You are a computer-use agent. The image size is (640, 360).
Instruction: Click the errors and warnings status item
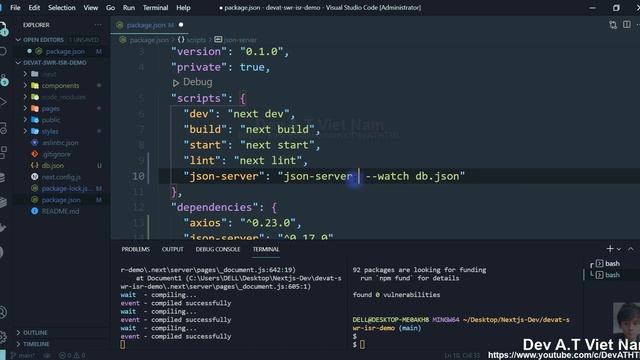point(72,356)
